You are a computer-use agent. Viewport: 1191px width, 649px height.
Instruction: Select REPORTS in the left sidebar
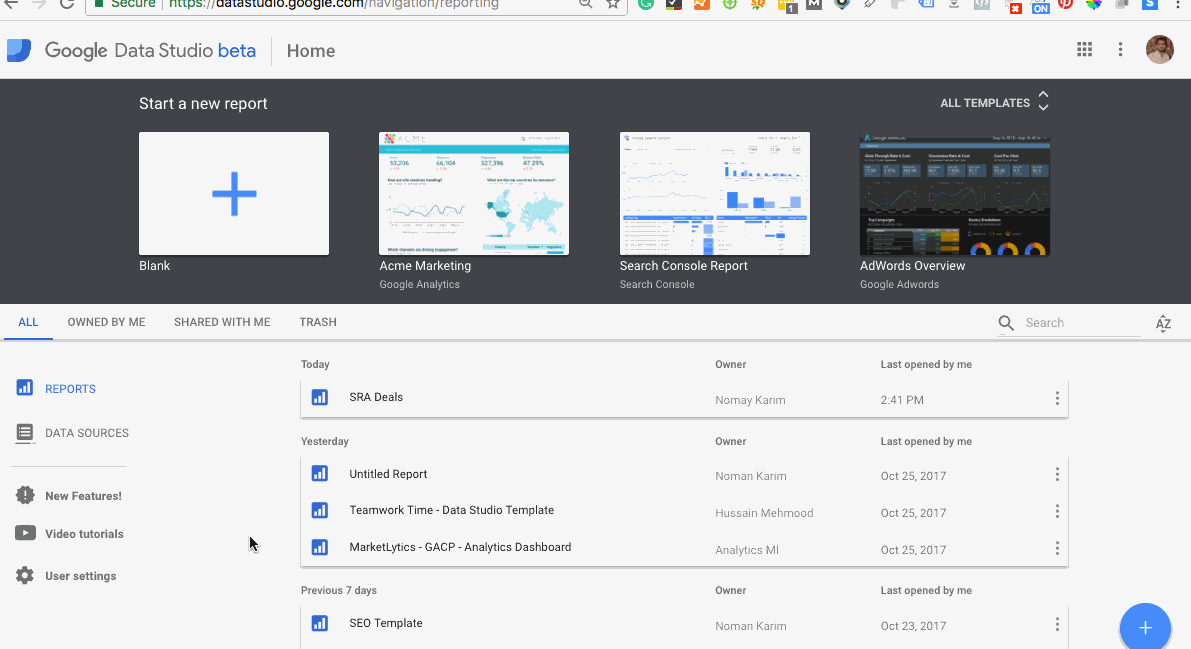65,388
